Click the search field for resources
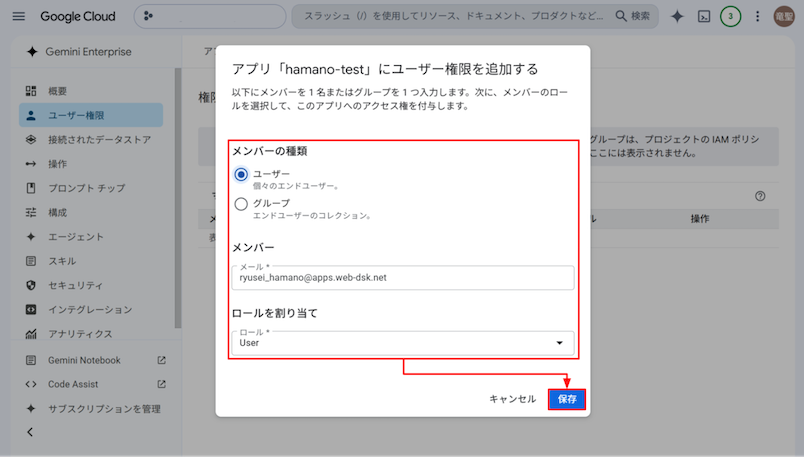This screenshot has width=804, height=457. pyautogui.click(x=454, y=16)
